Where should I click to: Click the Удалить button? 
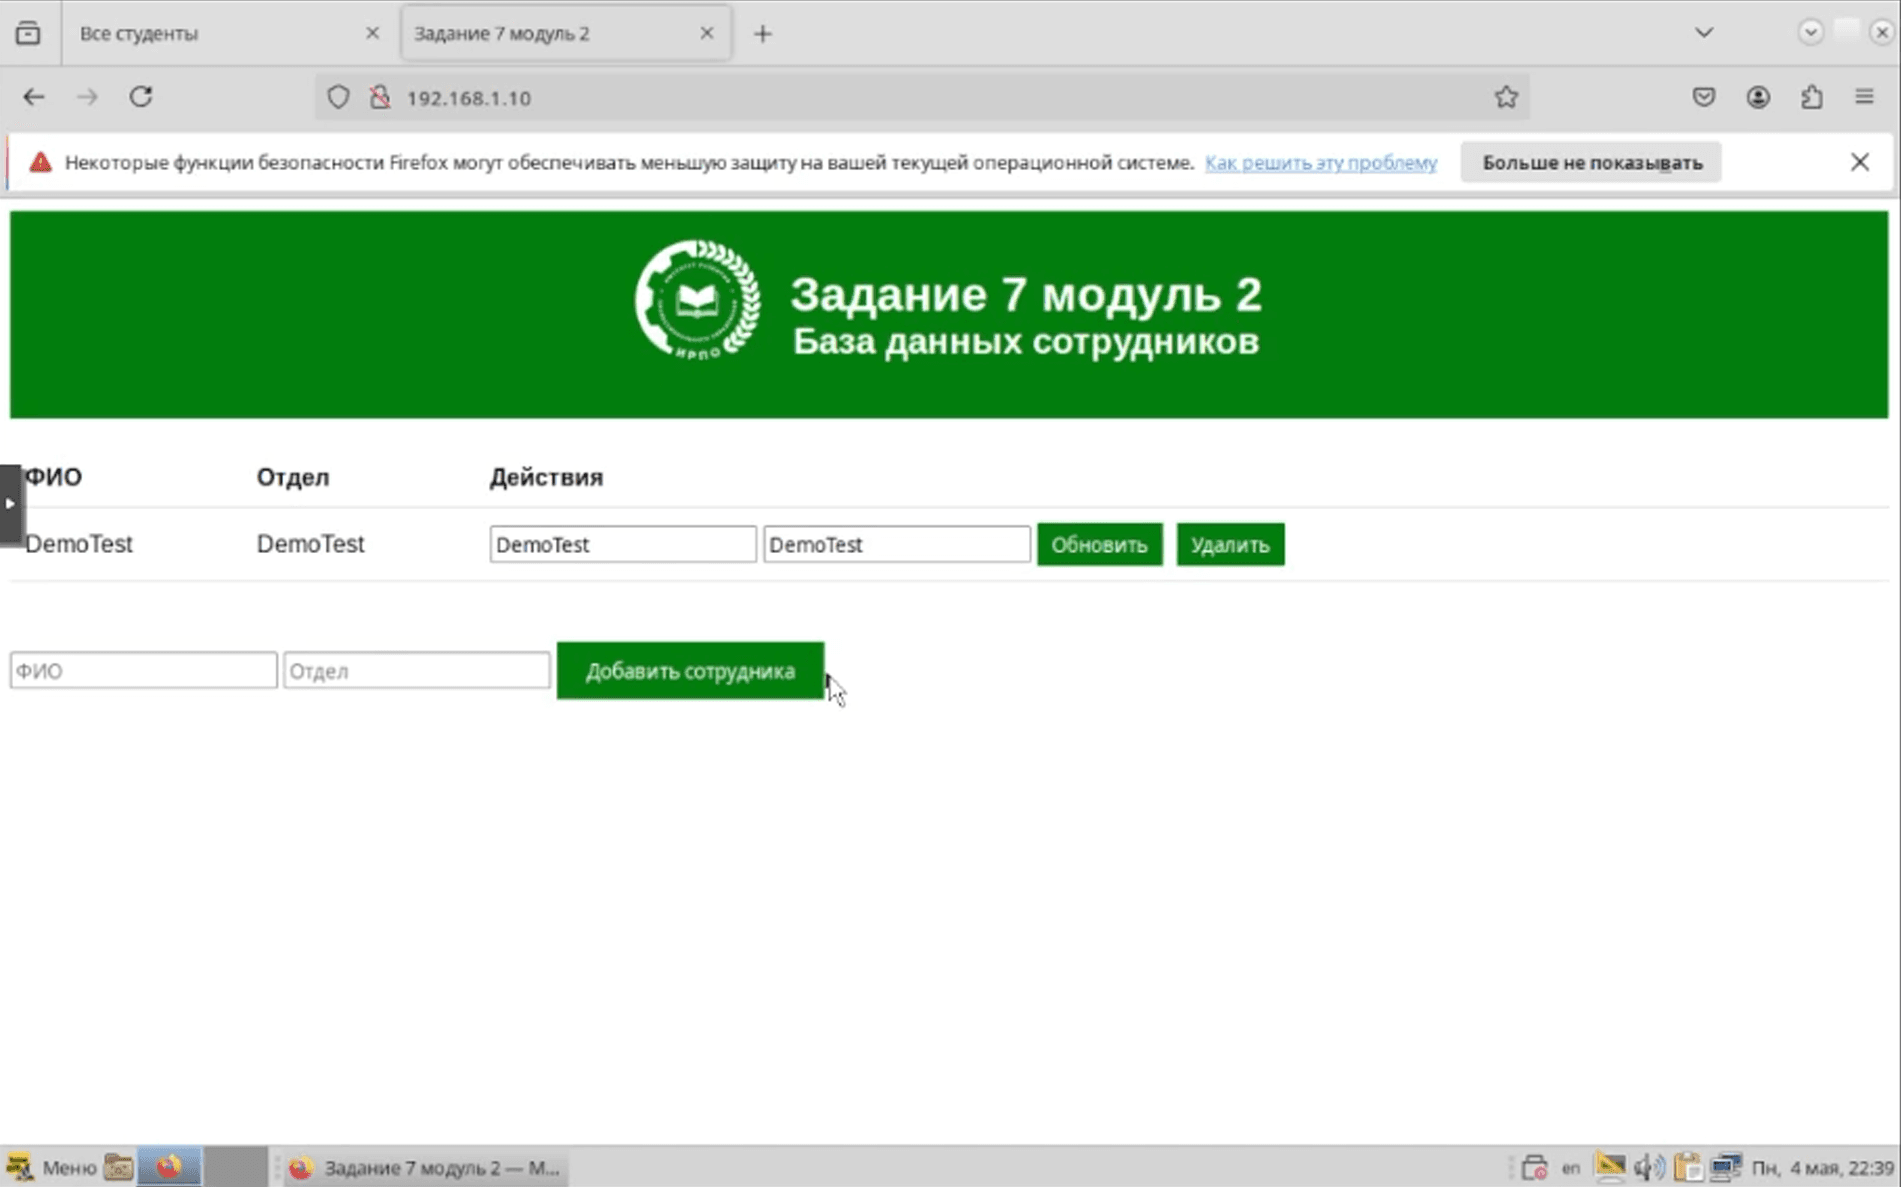[1230, 544]
